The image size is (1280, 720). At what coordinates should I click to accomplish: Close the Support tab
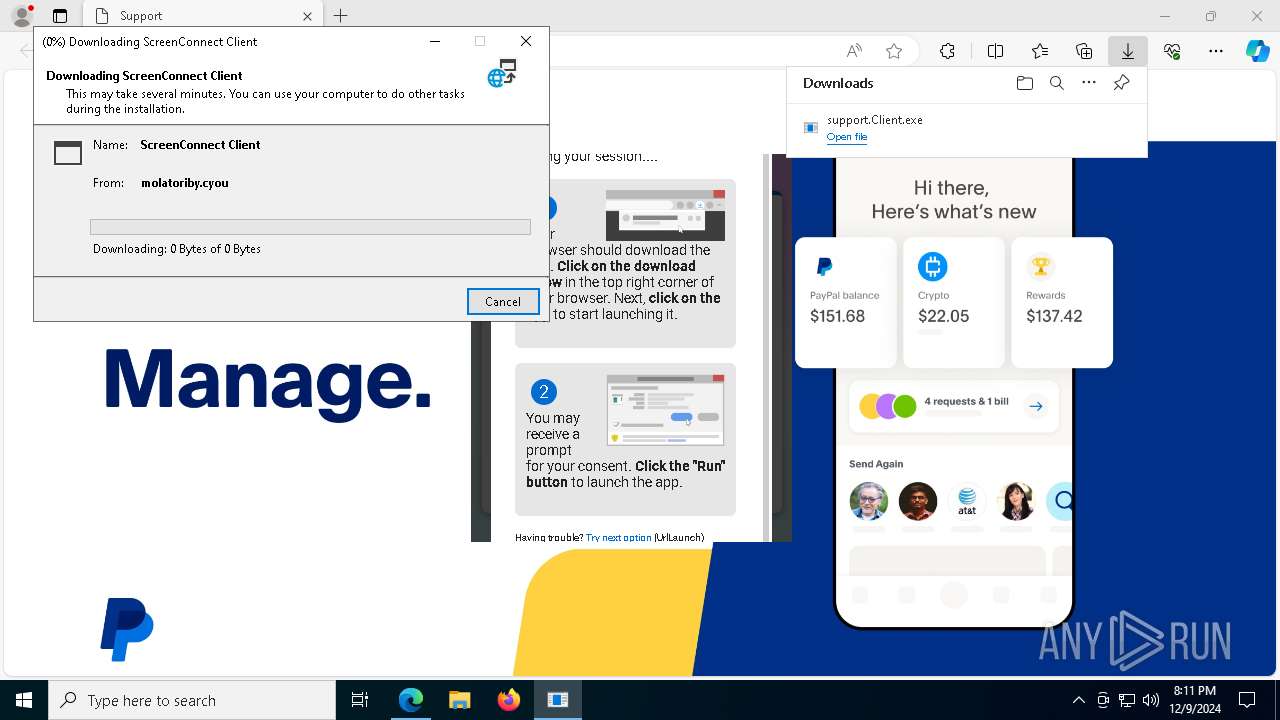click(x=307, y=16)
